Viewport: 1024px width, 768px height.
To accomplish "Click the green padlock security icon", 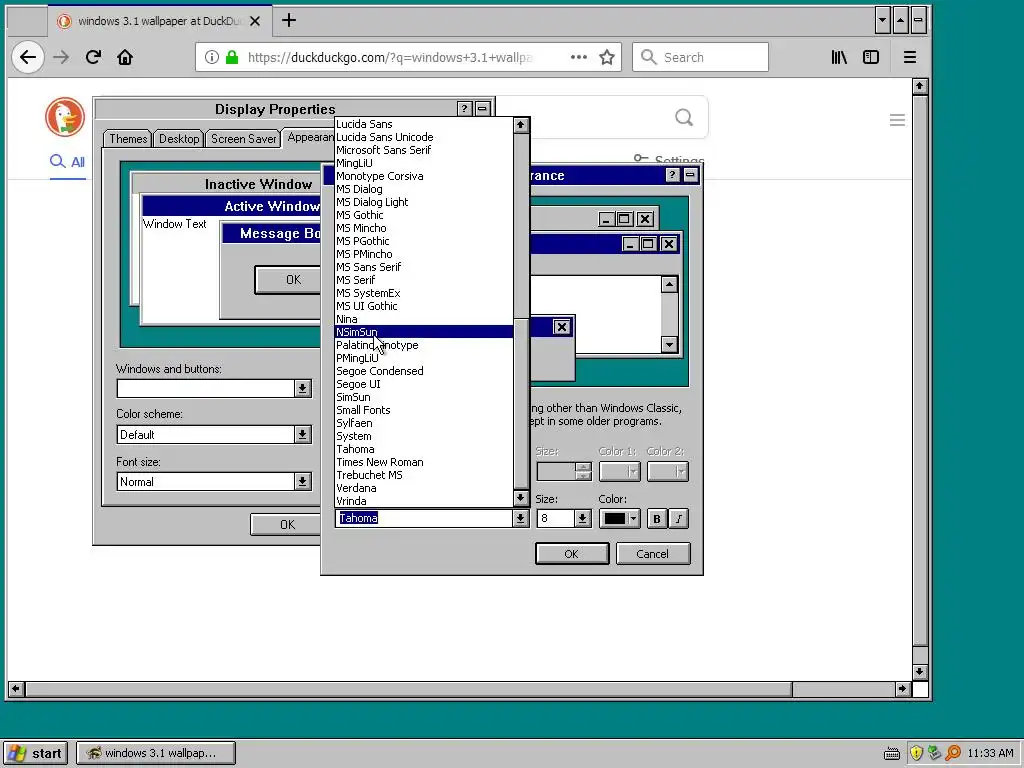I will point(232,57).
